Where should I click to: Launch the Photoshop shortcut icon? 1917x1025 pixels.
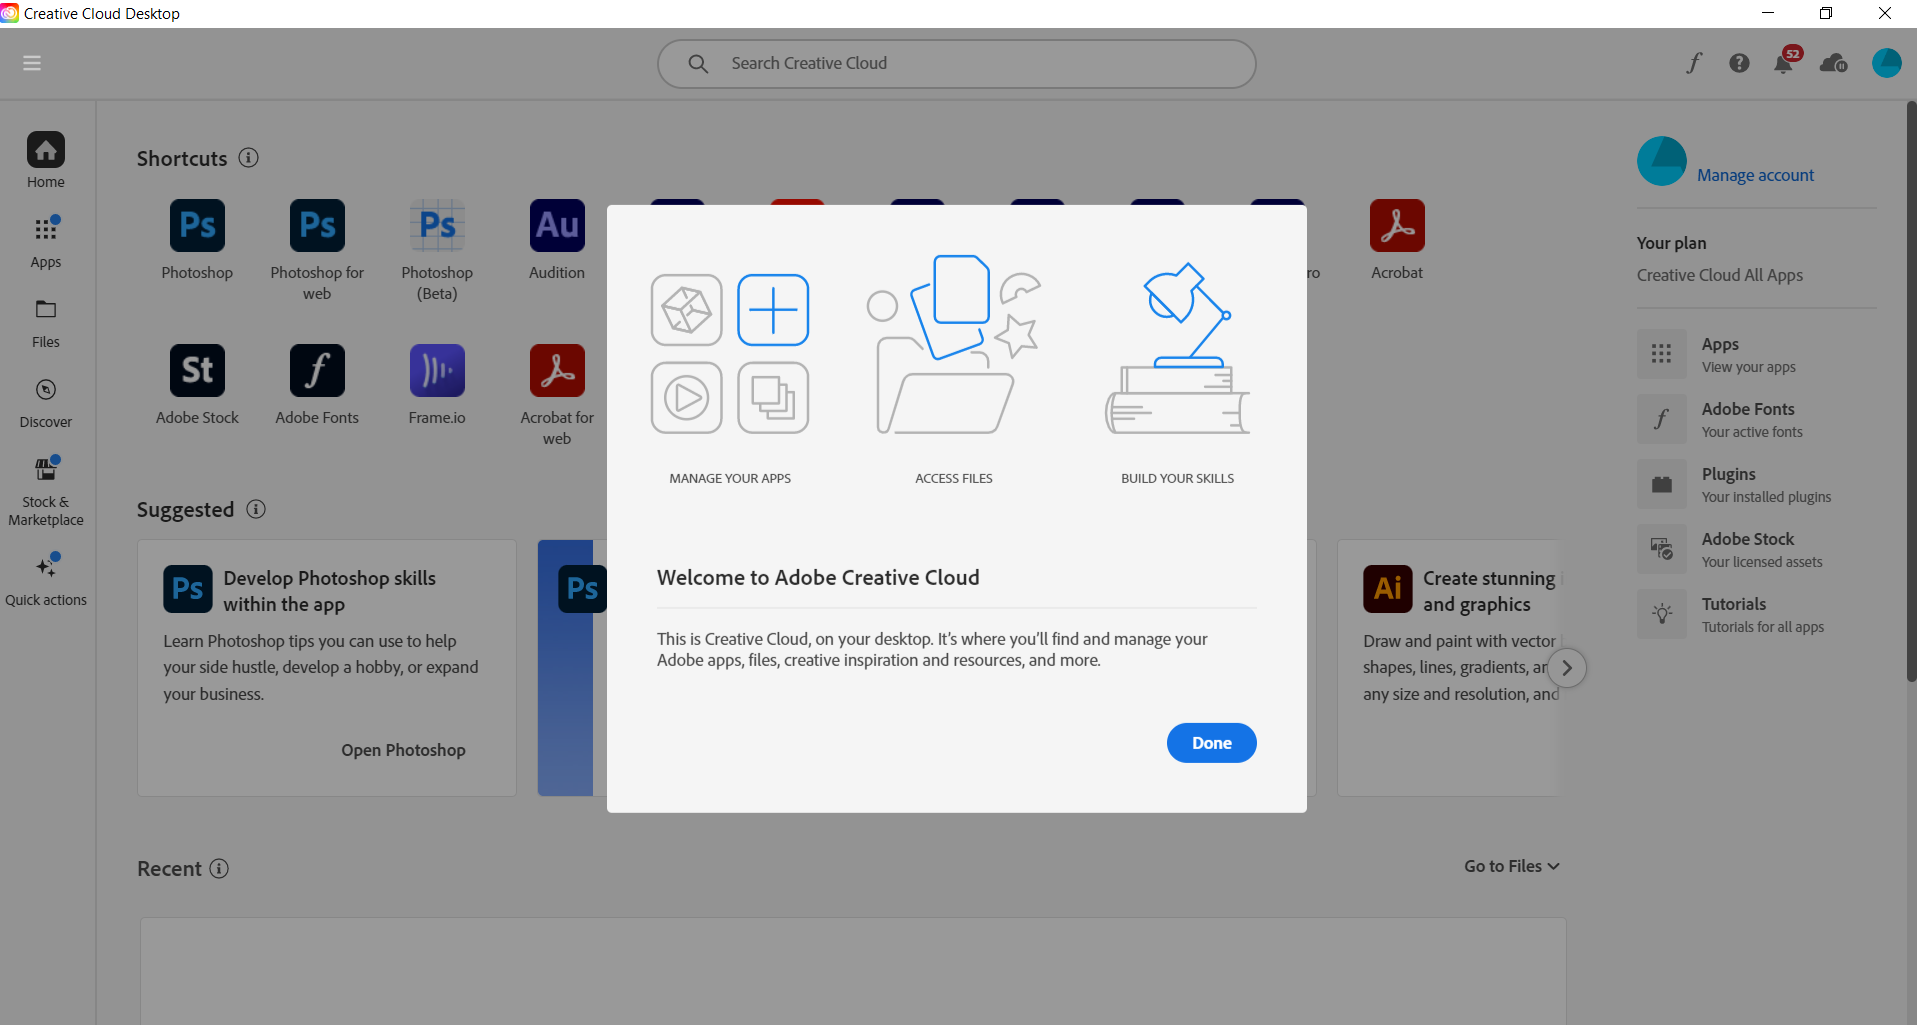pyautogui.click(x=197, y=226)
